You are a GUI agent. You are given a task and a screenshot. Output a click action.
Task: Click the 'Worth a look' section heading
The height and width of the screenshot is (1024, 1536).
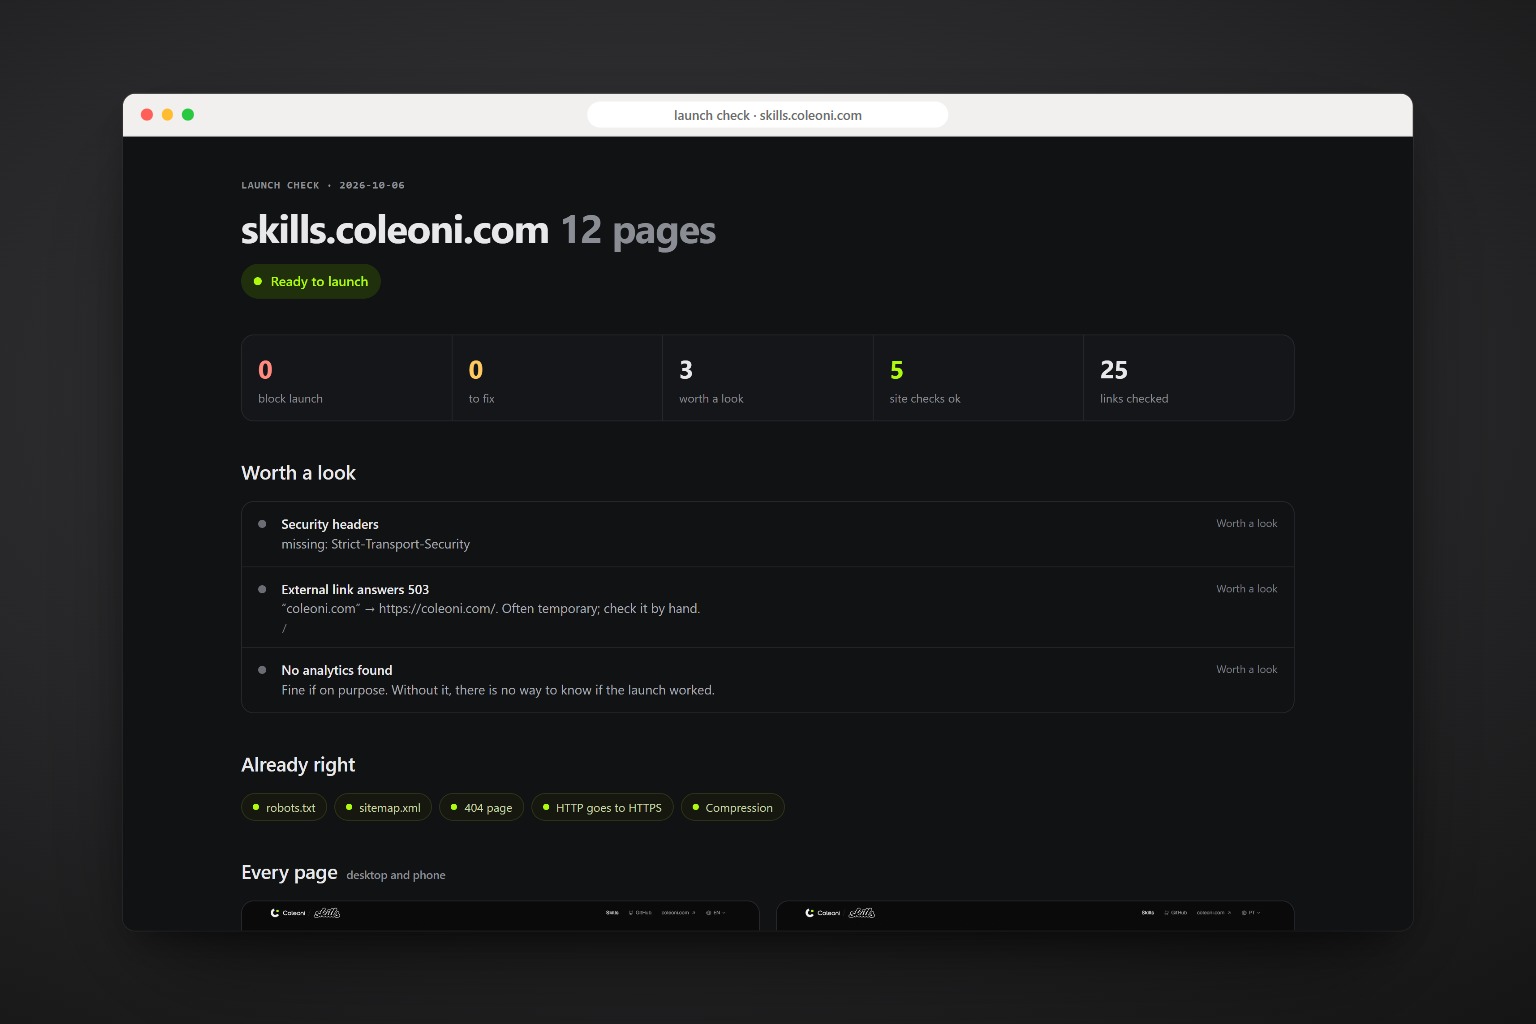[x=298, y=473]
